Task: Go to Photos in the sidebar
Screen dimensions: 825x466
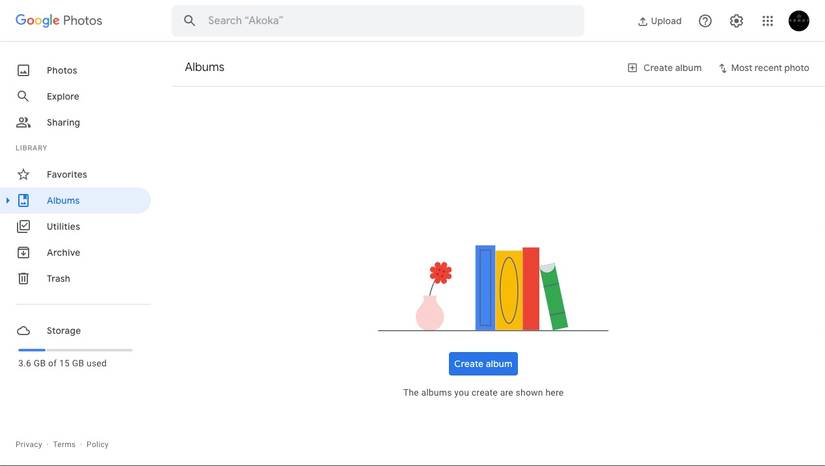Action: (x=61, y=71)
